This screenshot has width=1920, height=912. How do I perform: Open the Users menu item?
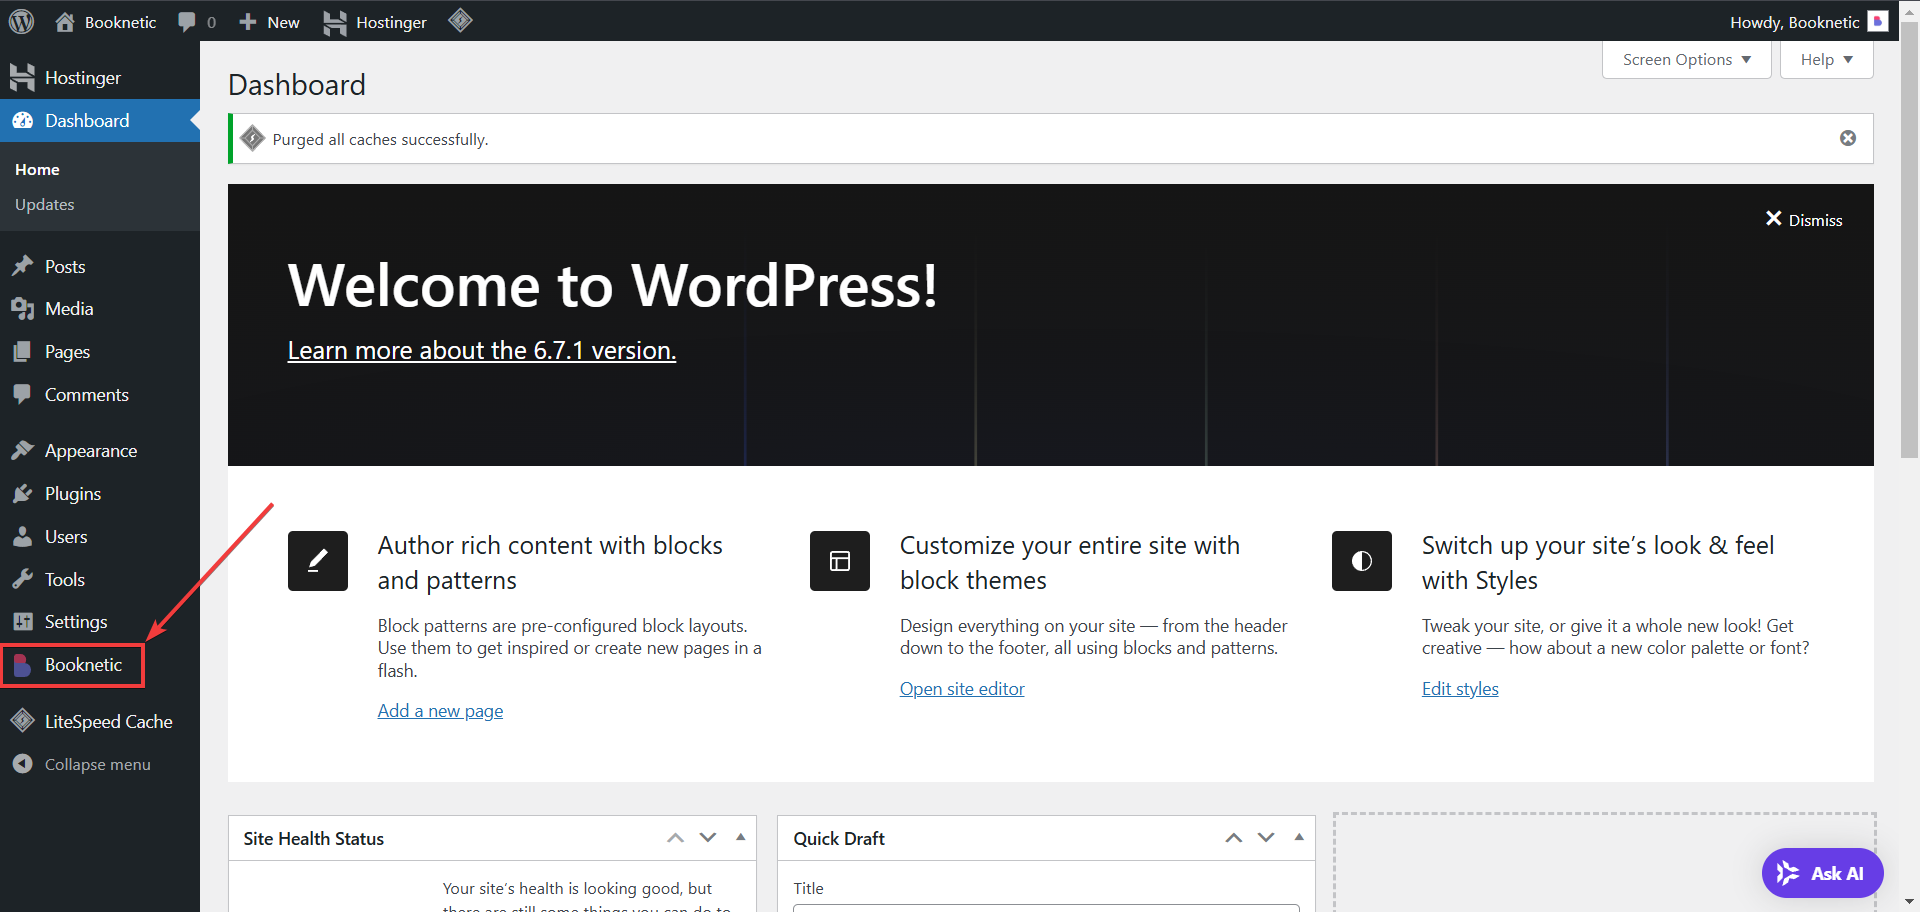(100, 536)
